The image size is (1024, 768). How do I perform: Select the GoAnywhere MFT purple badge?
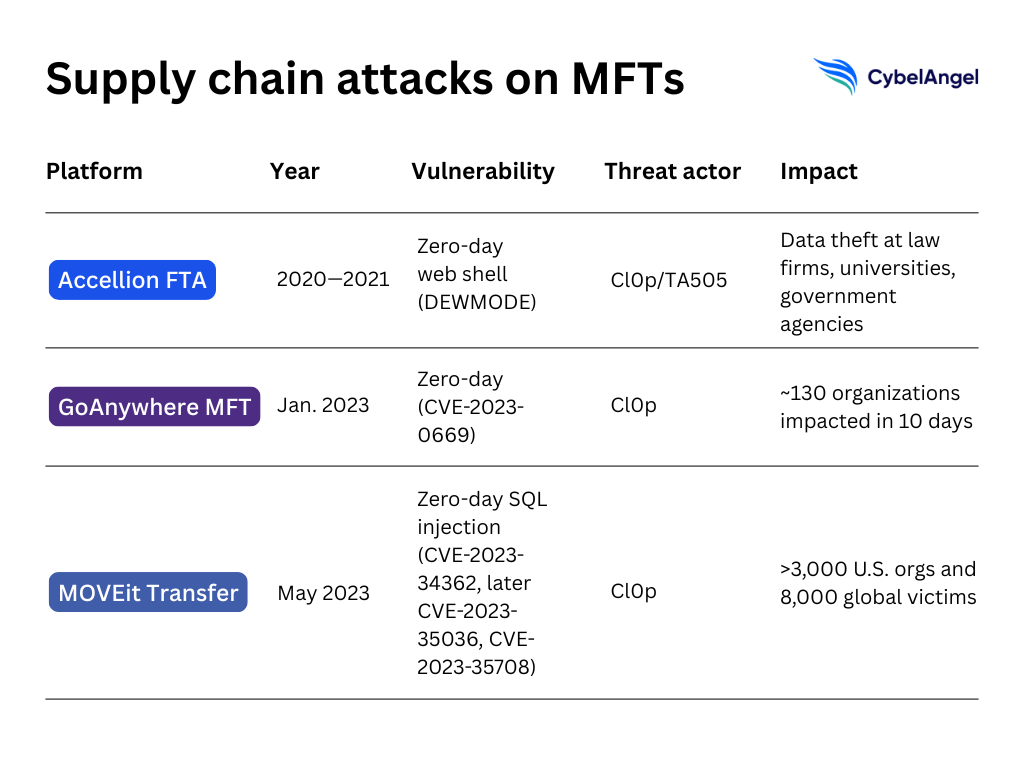coord(154,406)
